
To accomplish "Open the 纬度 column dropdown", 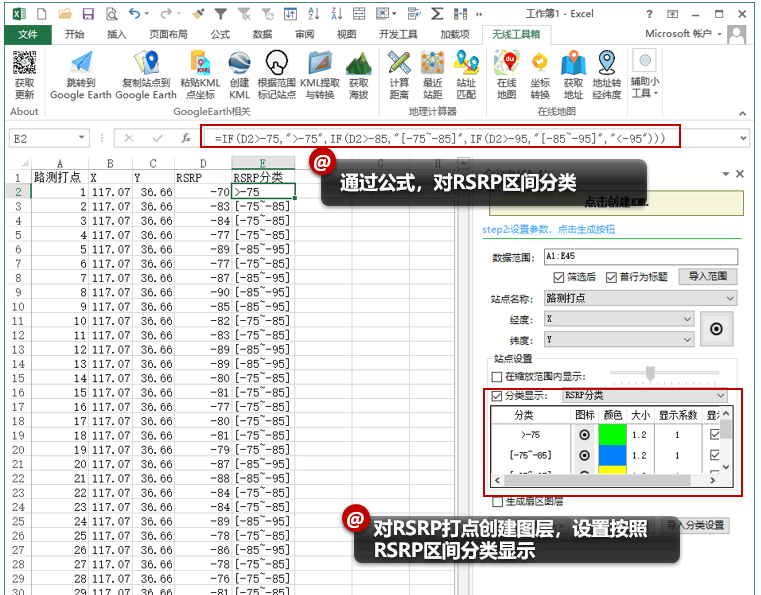I will 687,340.
